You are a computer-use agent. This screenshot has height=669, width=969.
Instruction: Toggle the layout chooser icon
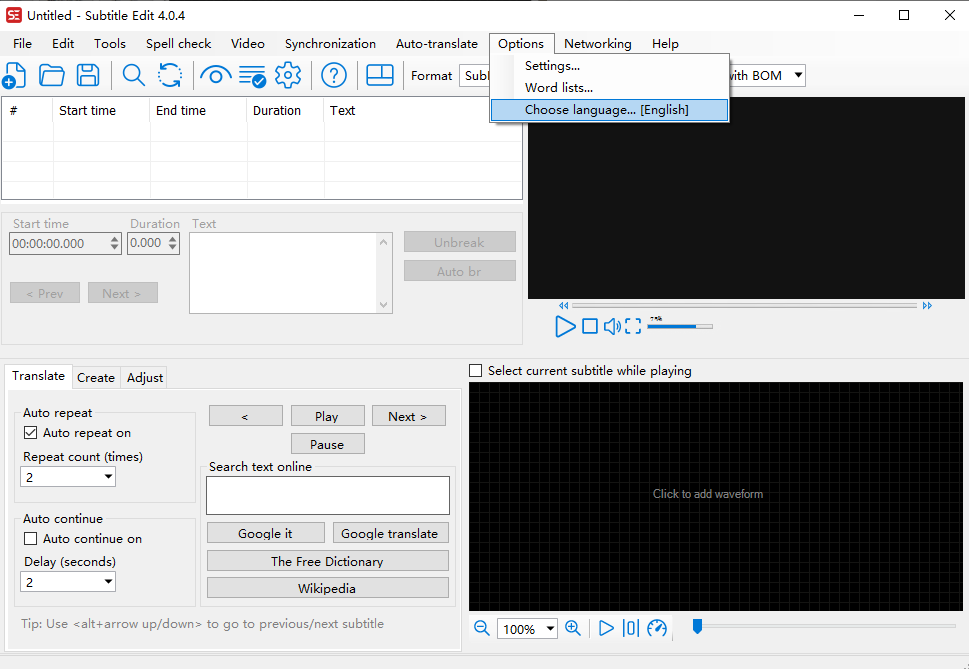coord(380,75)
